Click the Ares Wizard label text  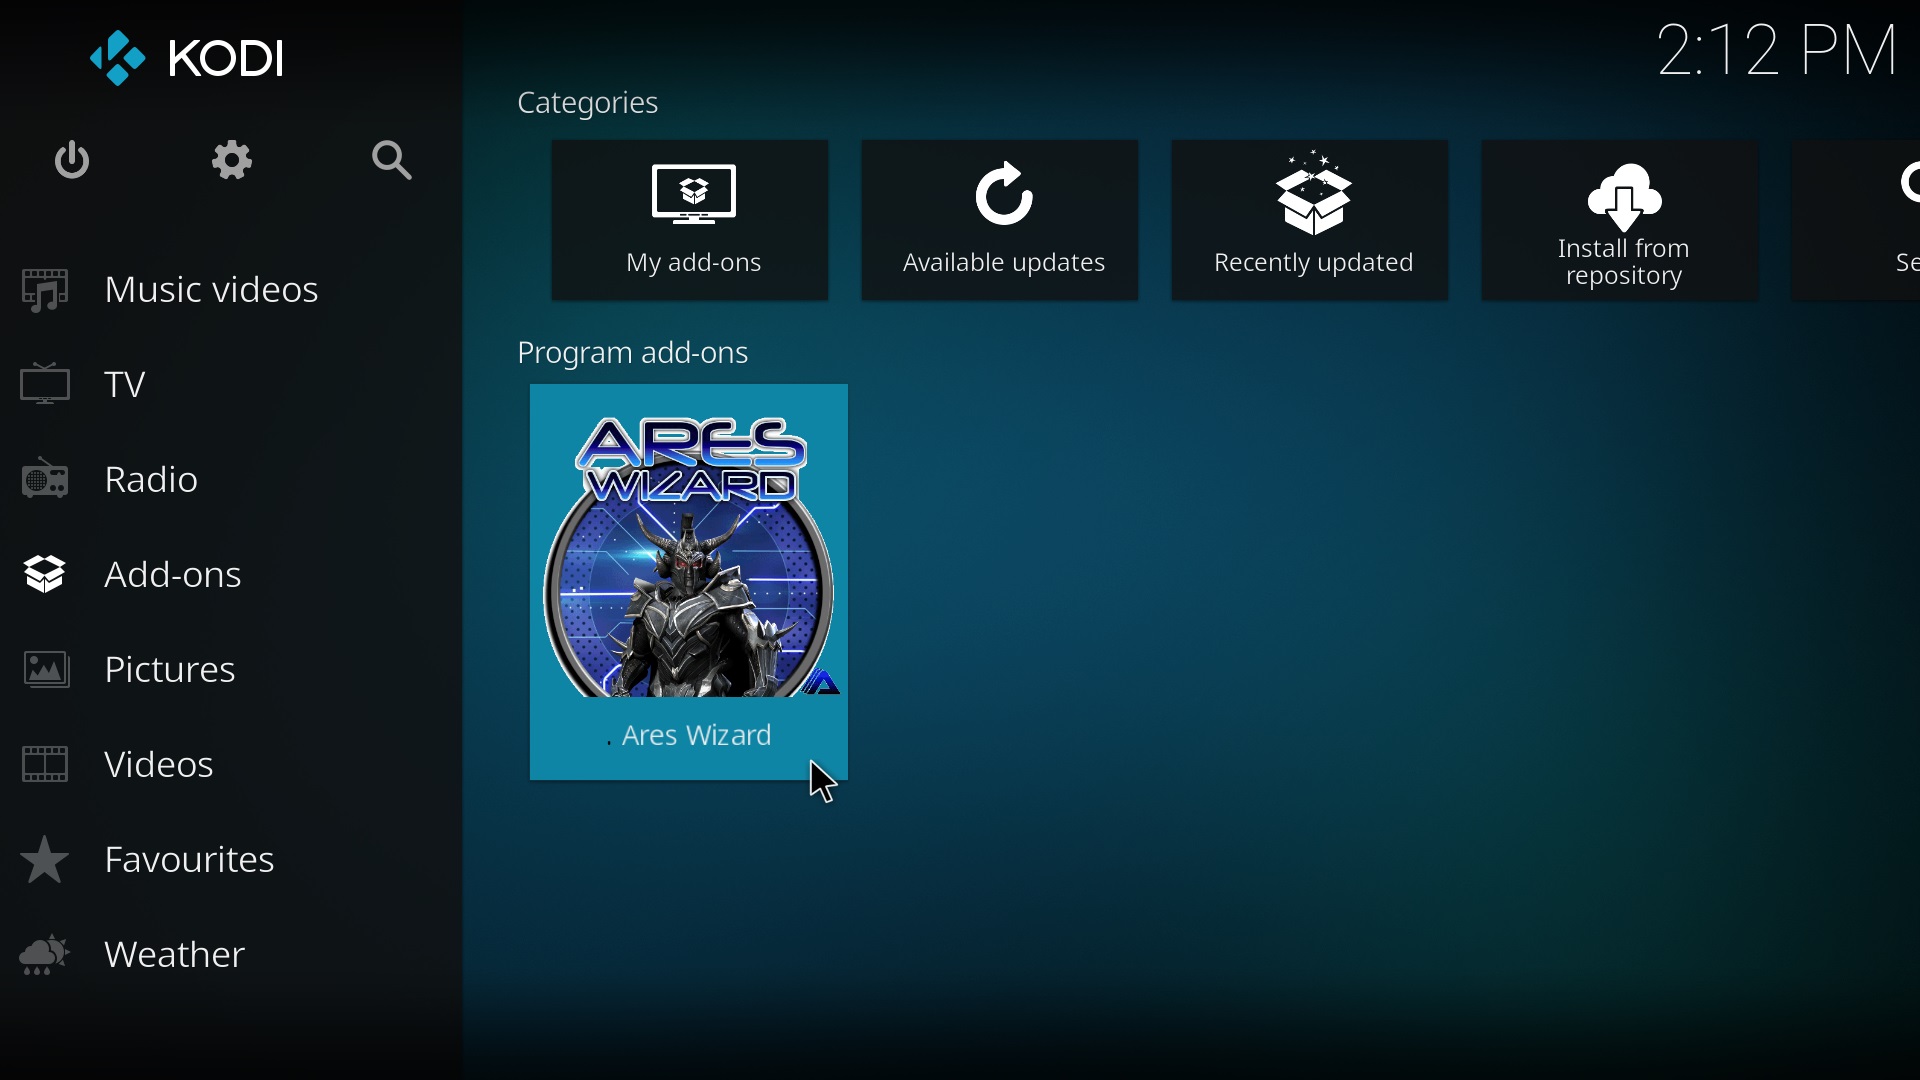tap(697, 737)
